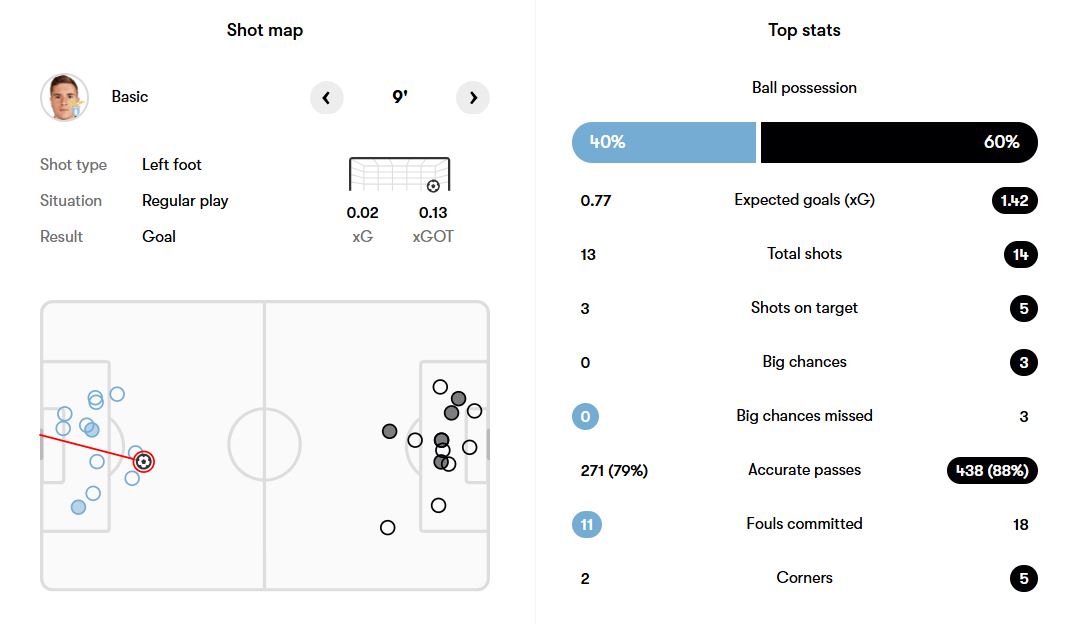Image resolution: width=1068 pixels, height=624 pixels.
Task: Select the Top stats heading
Action: pyautogui.click(x=804, y=30)
